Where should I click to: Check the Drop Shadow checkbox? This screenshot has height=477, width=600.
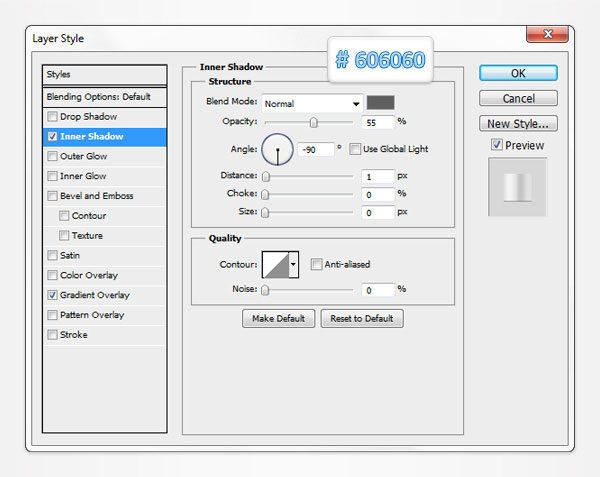click(52, 116)
